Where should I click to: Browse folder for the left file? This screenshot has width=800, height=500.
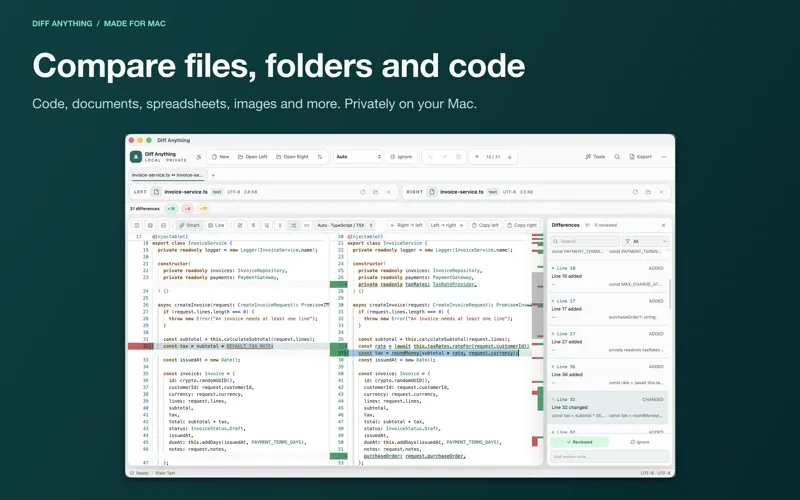(376, 192)
